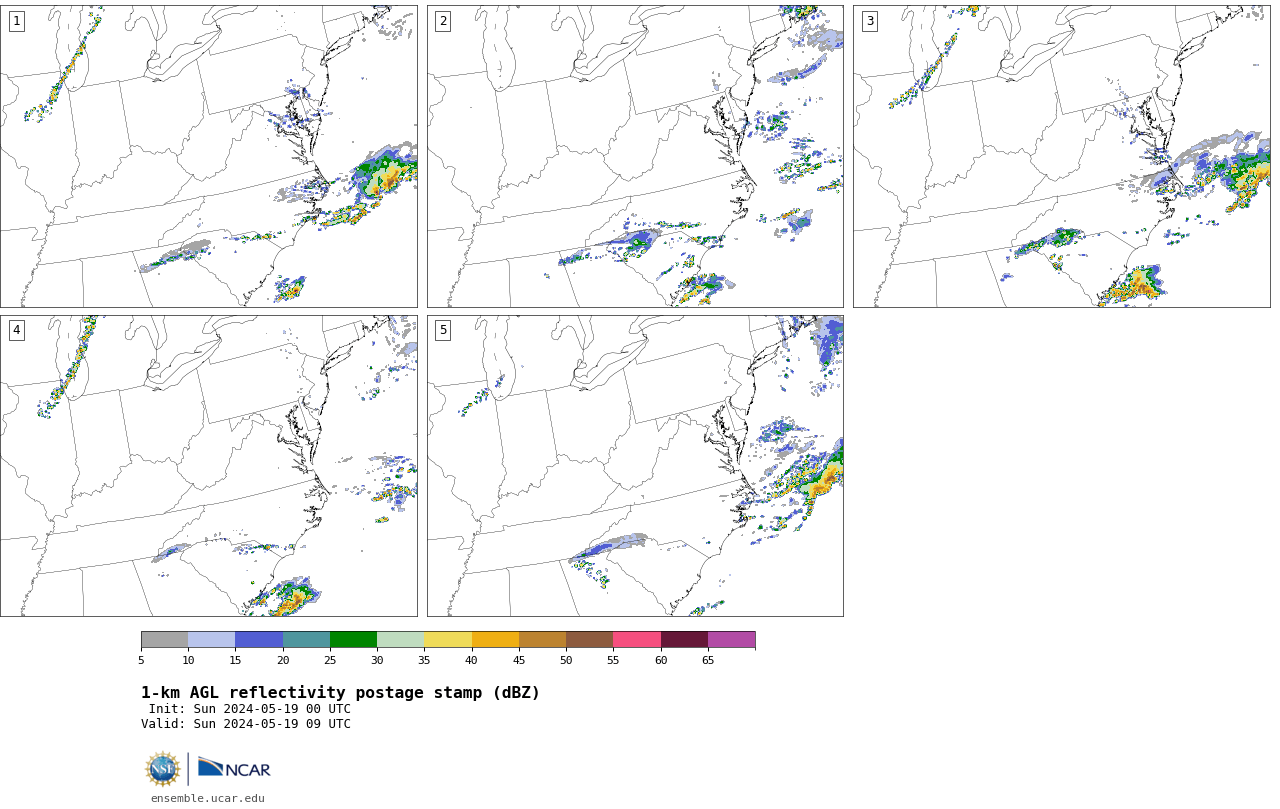This screenshot has width=1280, height=809.
Task: Click the 35 tick label on colorbar
Action: click(x=424, y=660)
